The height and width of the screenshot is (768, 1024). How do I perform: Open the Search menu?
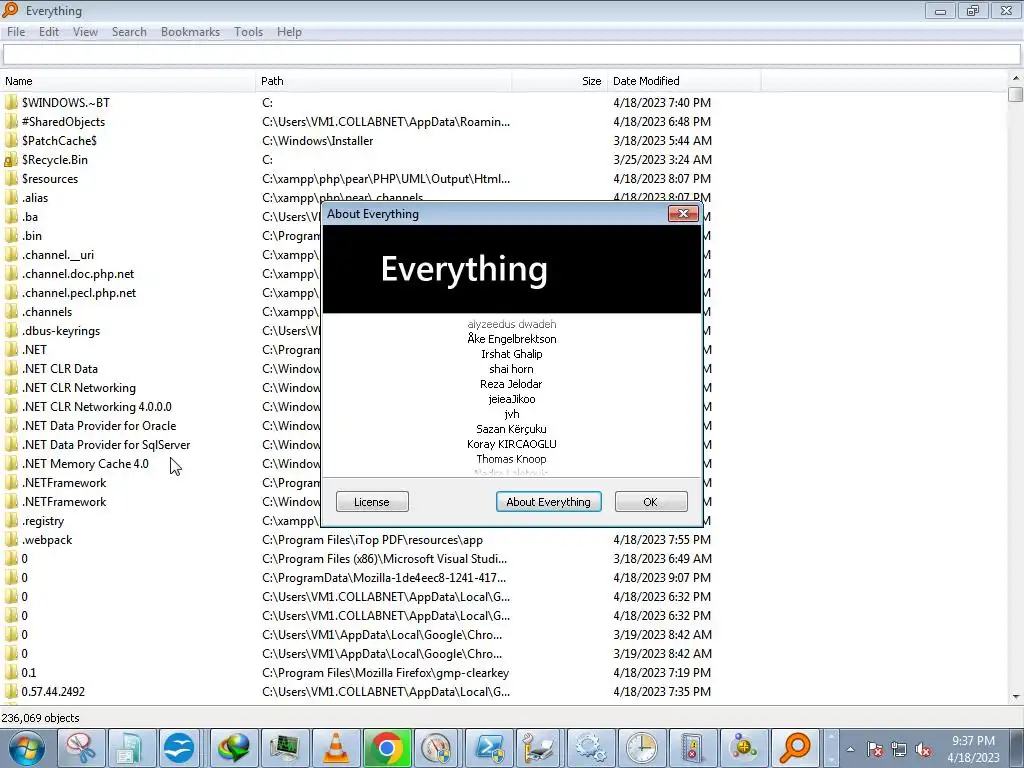(x=129, y=31)
